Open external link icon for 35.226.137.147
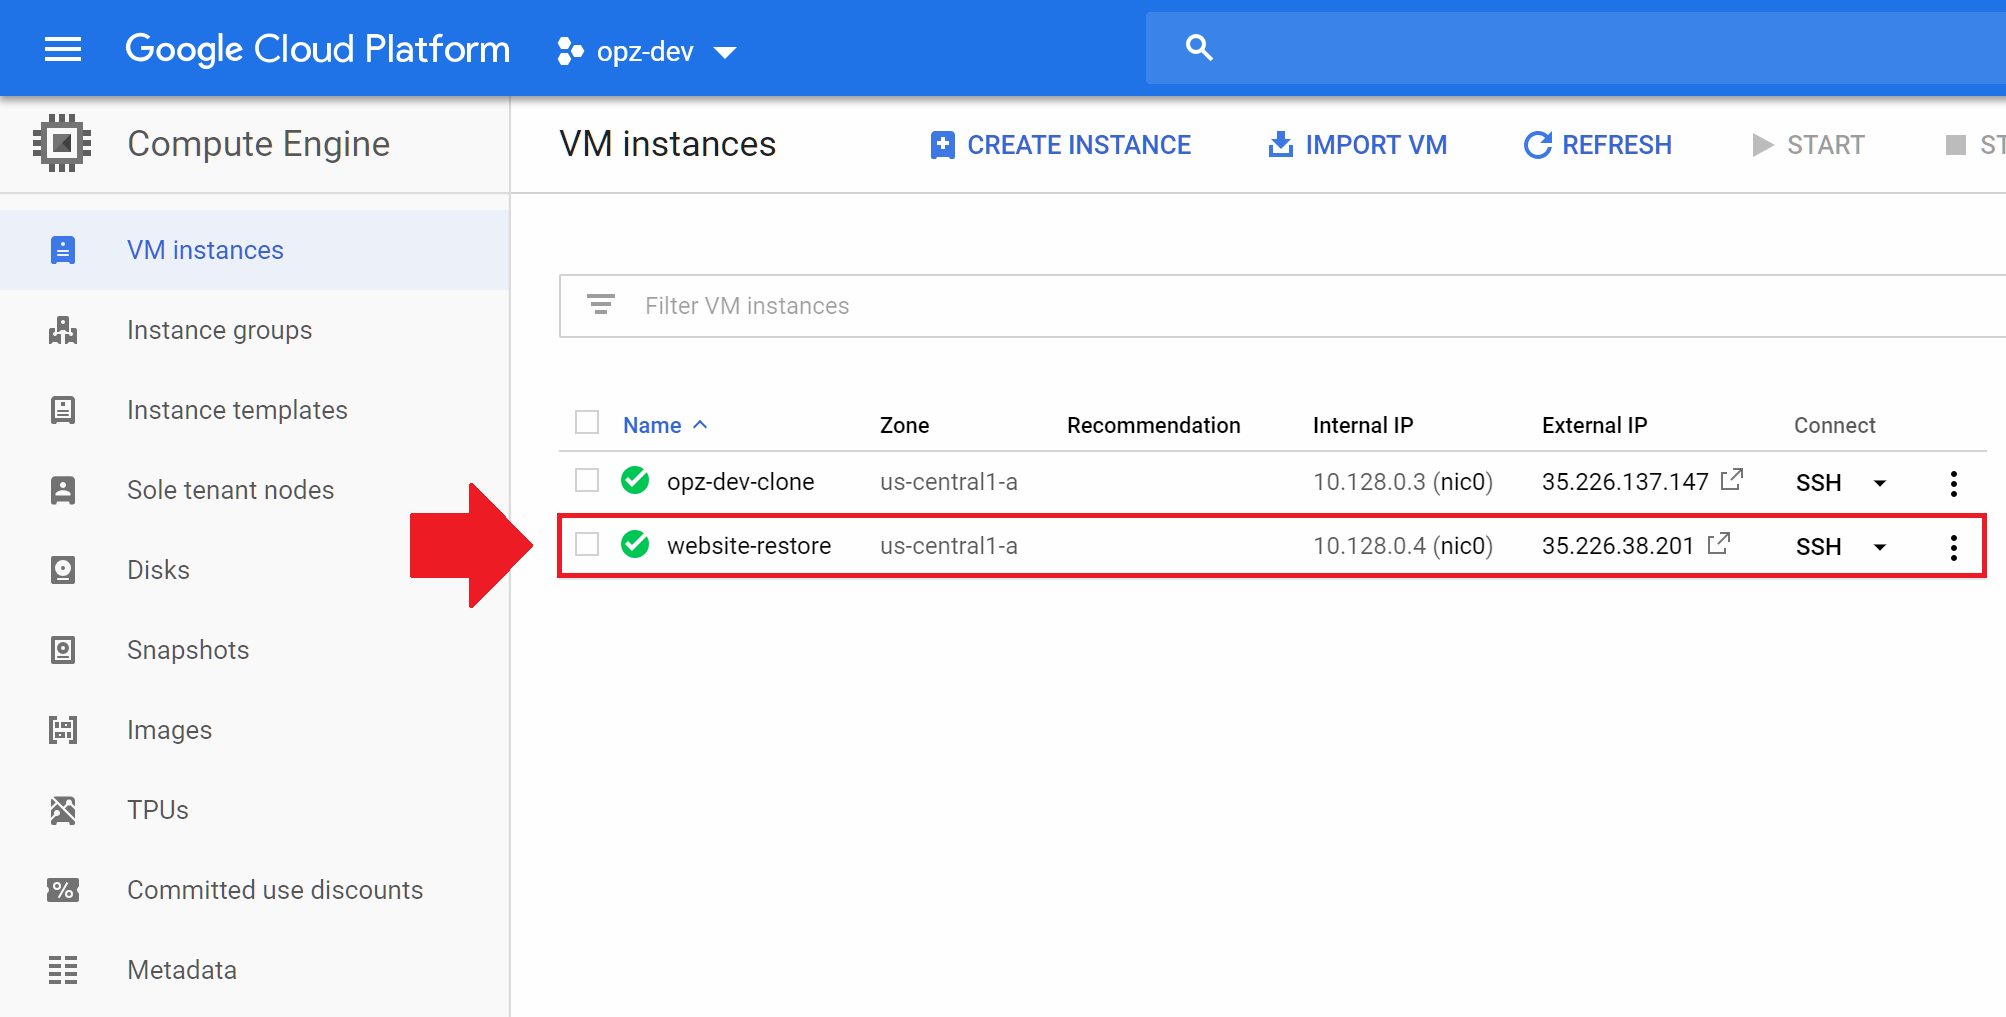The width and height of the screenshot is (2006, 1017). coord(1732,480)
